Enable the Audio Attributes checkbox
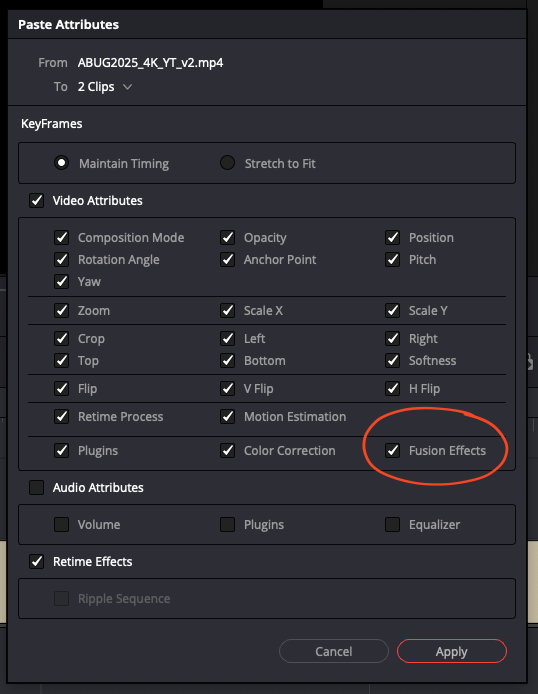Viewport: 538px width, 694px height. tap(36, 488)
